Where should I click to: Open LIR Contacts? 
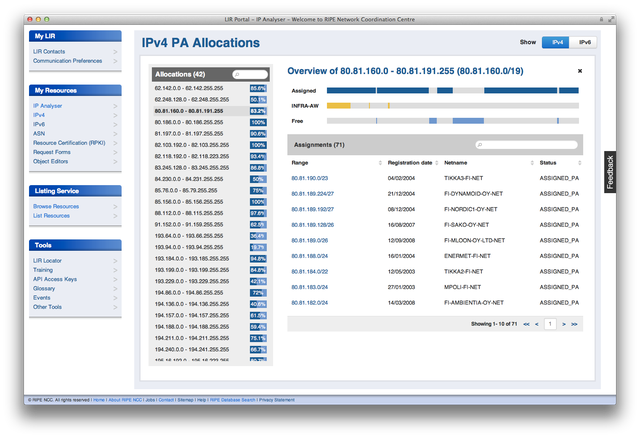[49, 51]
